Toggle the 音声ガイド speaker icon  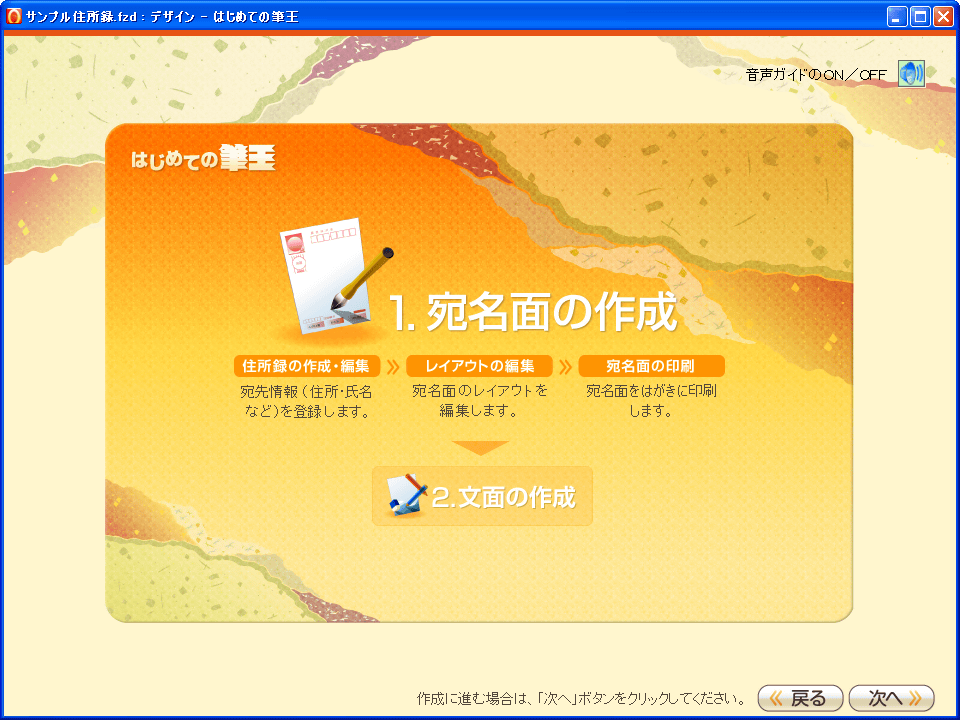pos(911,74)
